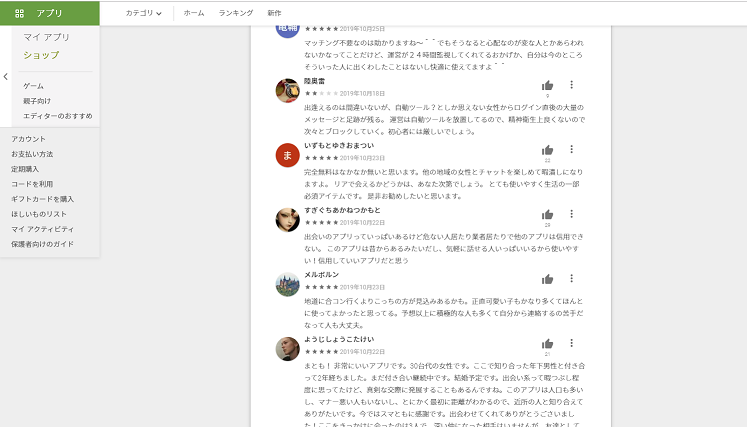The image size is (747, 427).
Task: Click reviewer name いずもとゆきおまつい
Action: tap(339, 145)
